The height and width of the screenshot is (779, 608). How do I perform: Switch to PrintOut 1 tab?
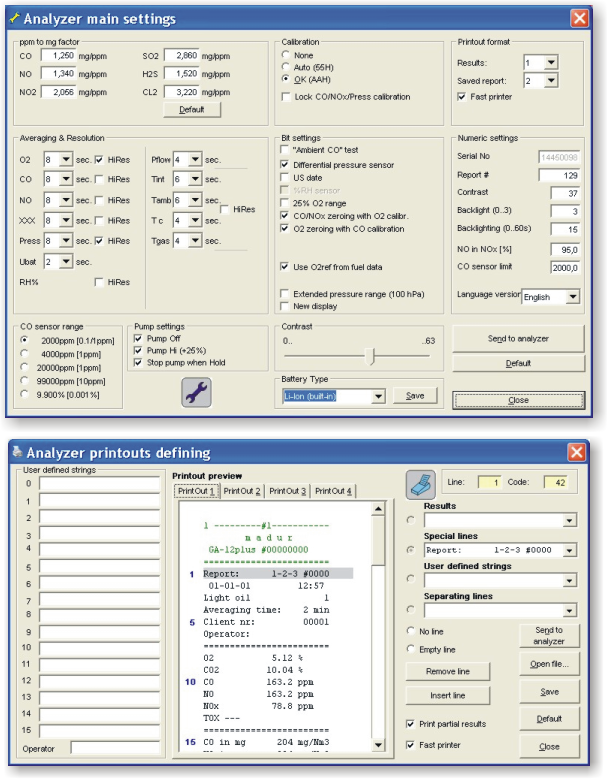(197, 491)
